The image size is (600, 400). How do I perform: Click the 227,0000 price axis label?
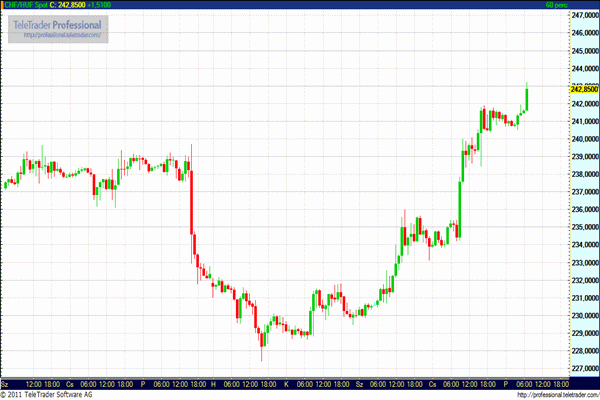coord(585,369)
